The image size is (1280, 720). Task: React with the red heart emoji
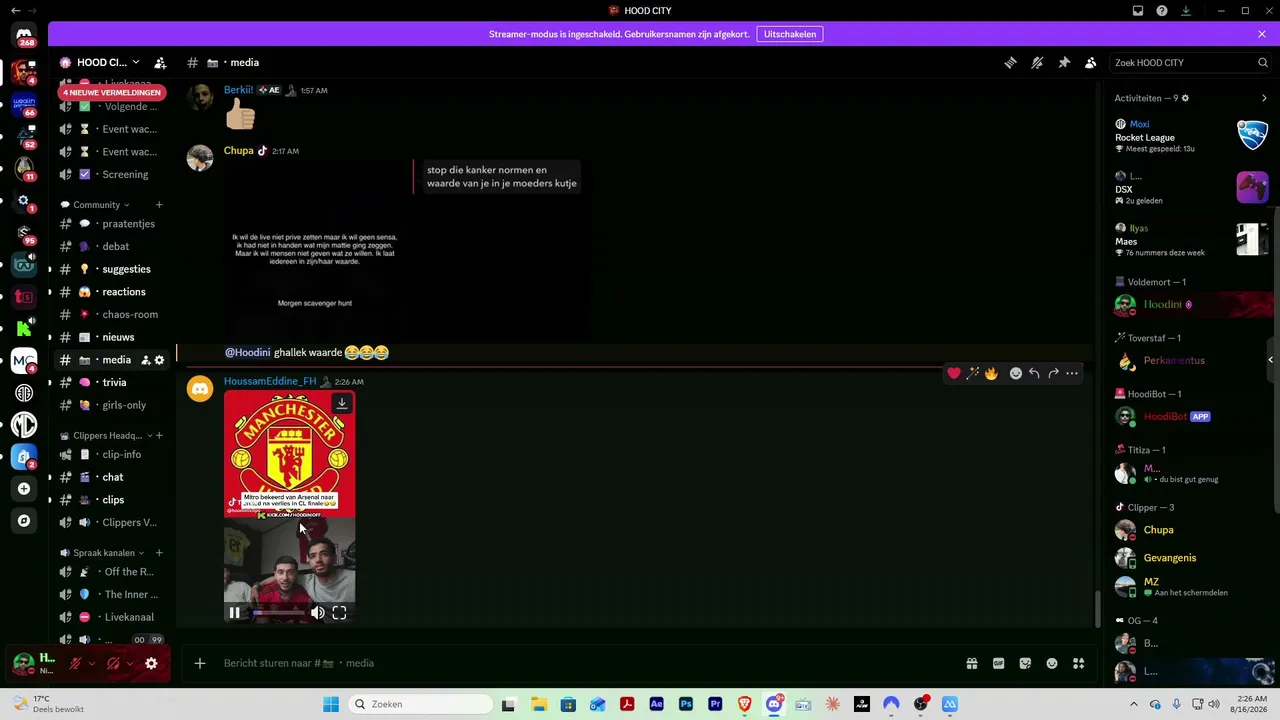(954, 373)
